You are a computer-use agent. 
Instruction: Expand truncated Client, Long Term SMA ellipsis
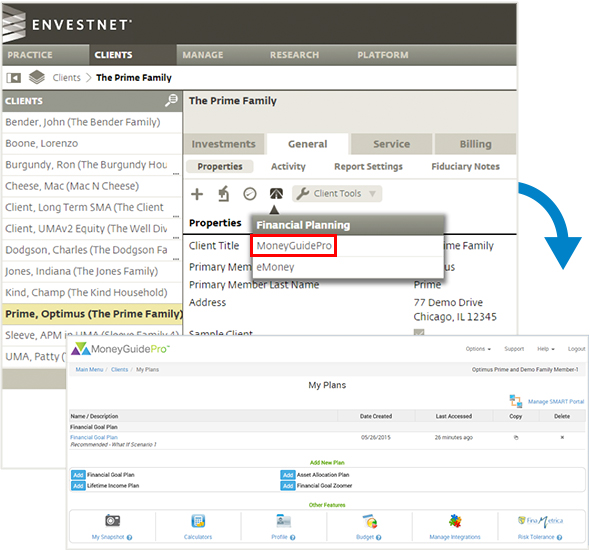point(176,216)
